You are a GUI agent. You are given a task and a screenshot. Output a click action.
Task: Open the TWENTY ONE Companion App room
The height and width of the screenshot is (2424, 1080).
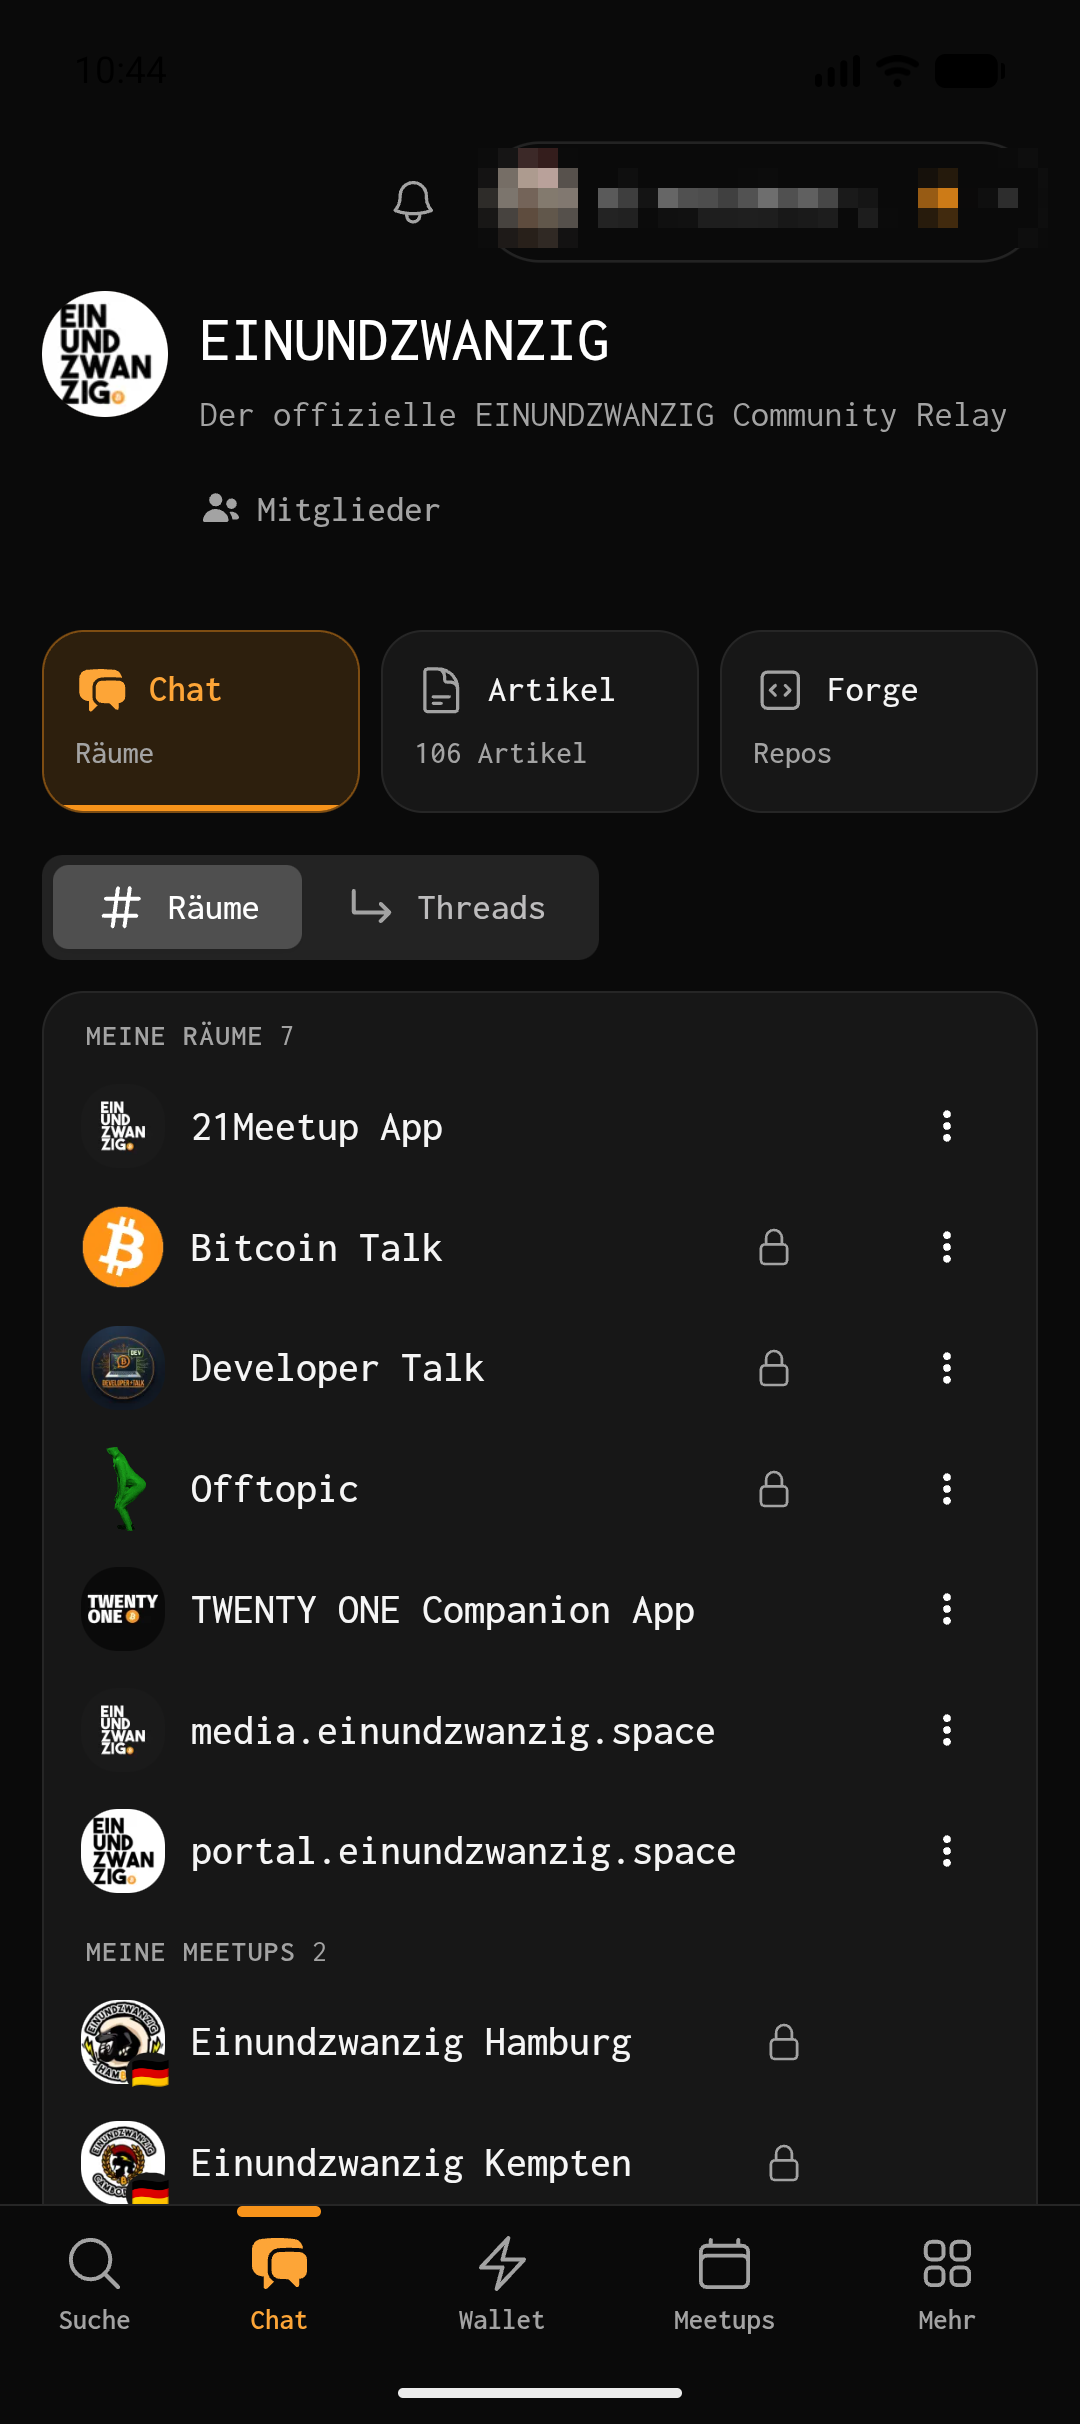(x=540, y=1610)
